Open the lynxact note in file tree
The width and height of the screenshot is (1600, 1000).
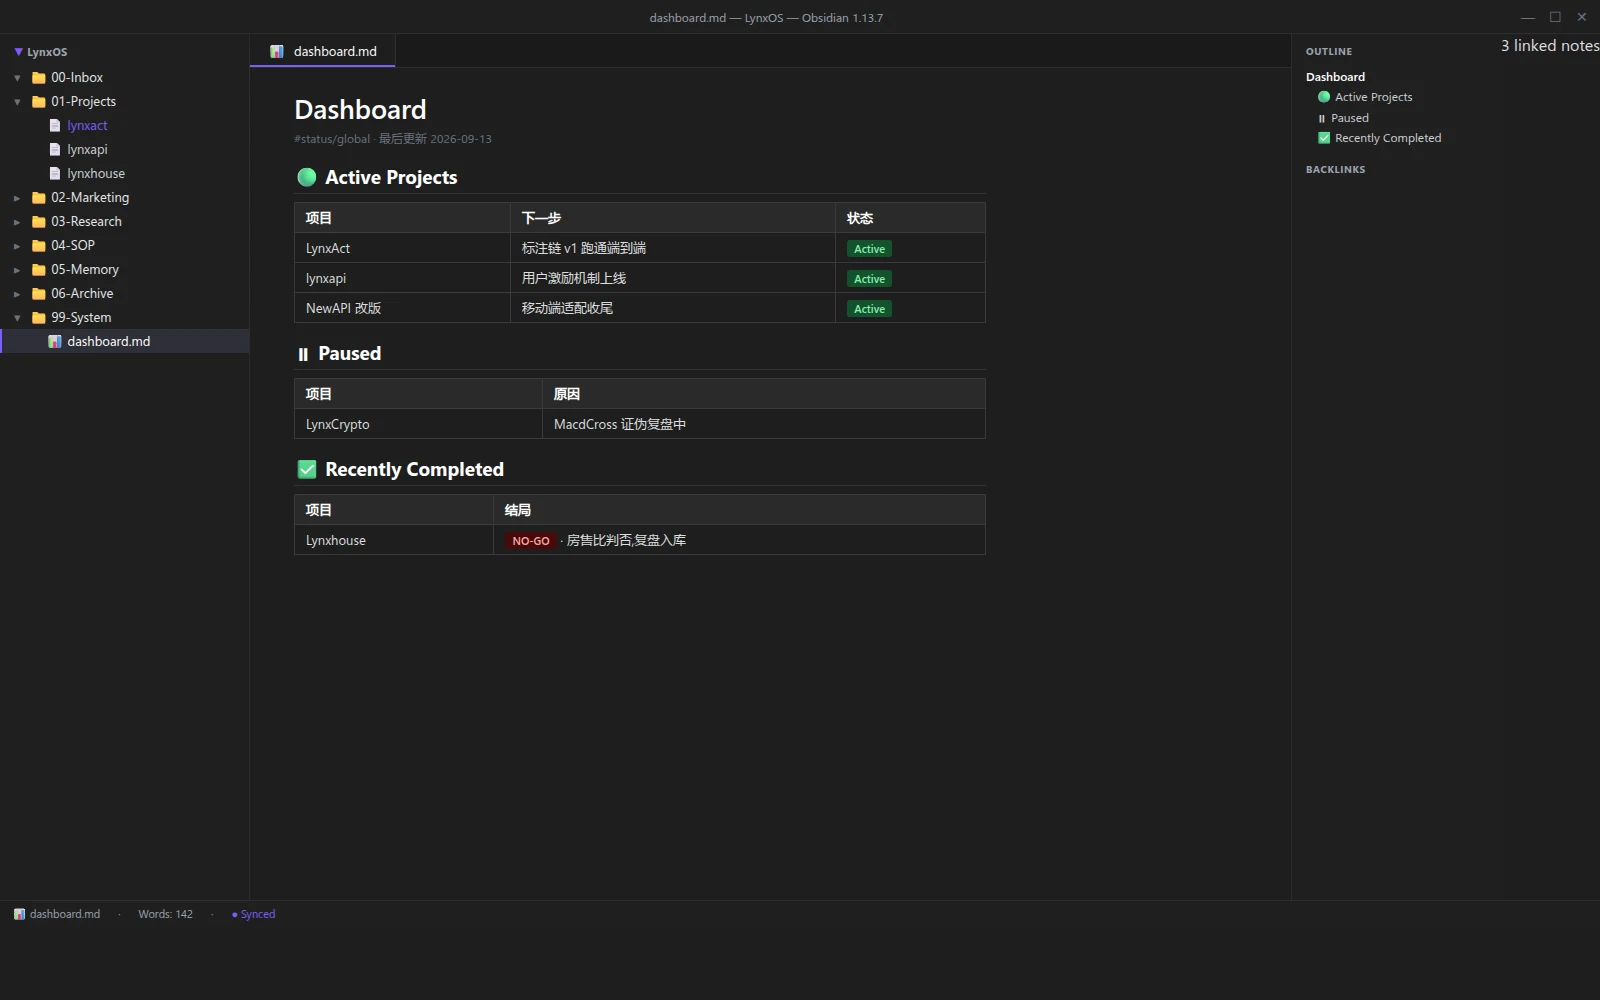[87, 126]
